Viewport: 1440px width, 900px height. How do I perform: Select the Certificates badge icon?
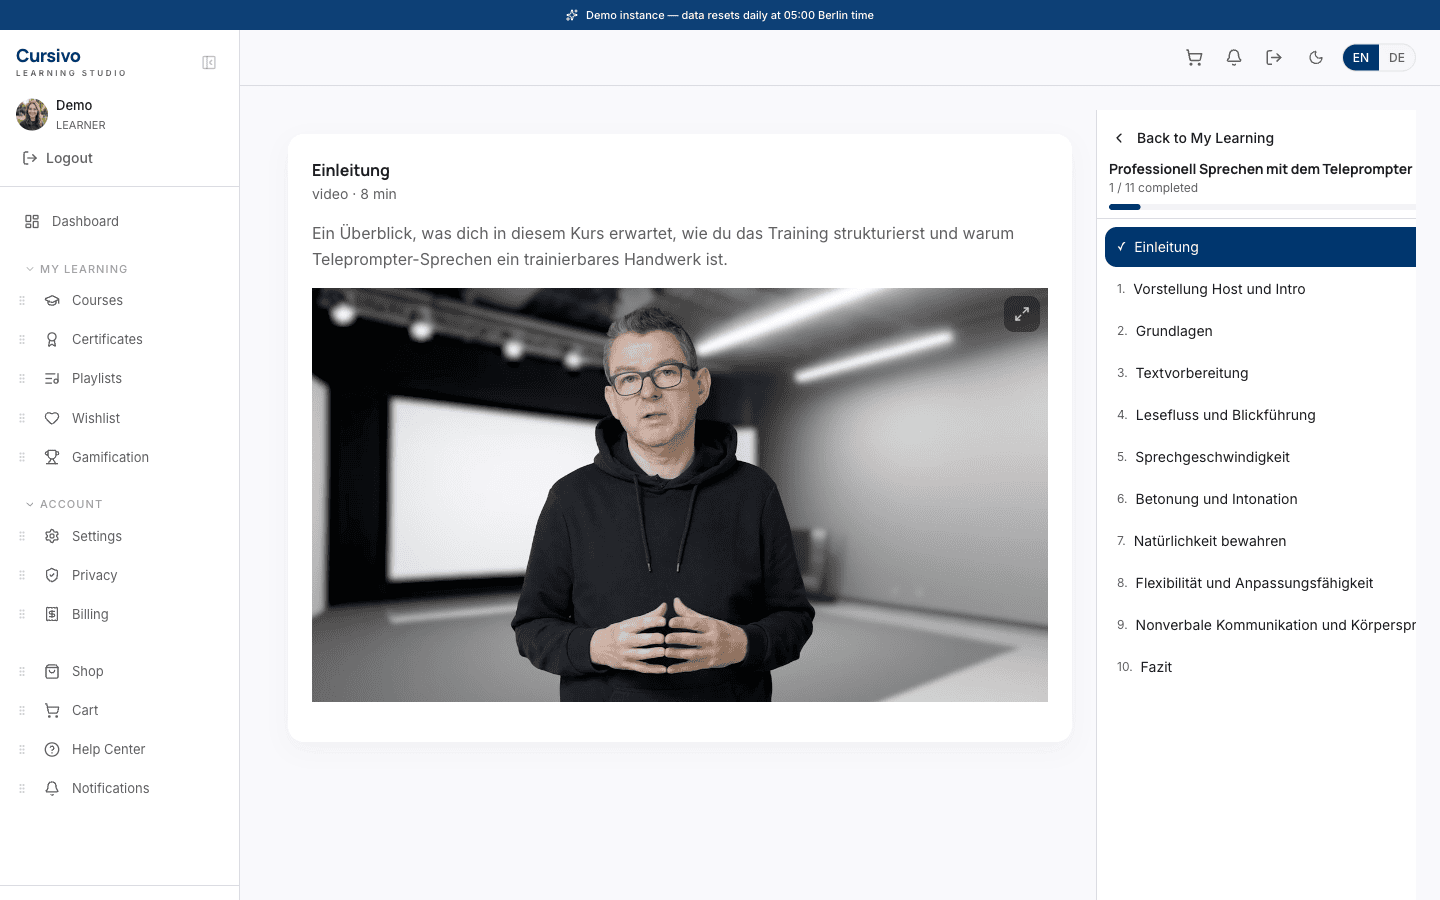coord(52,339)
